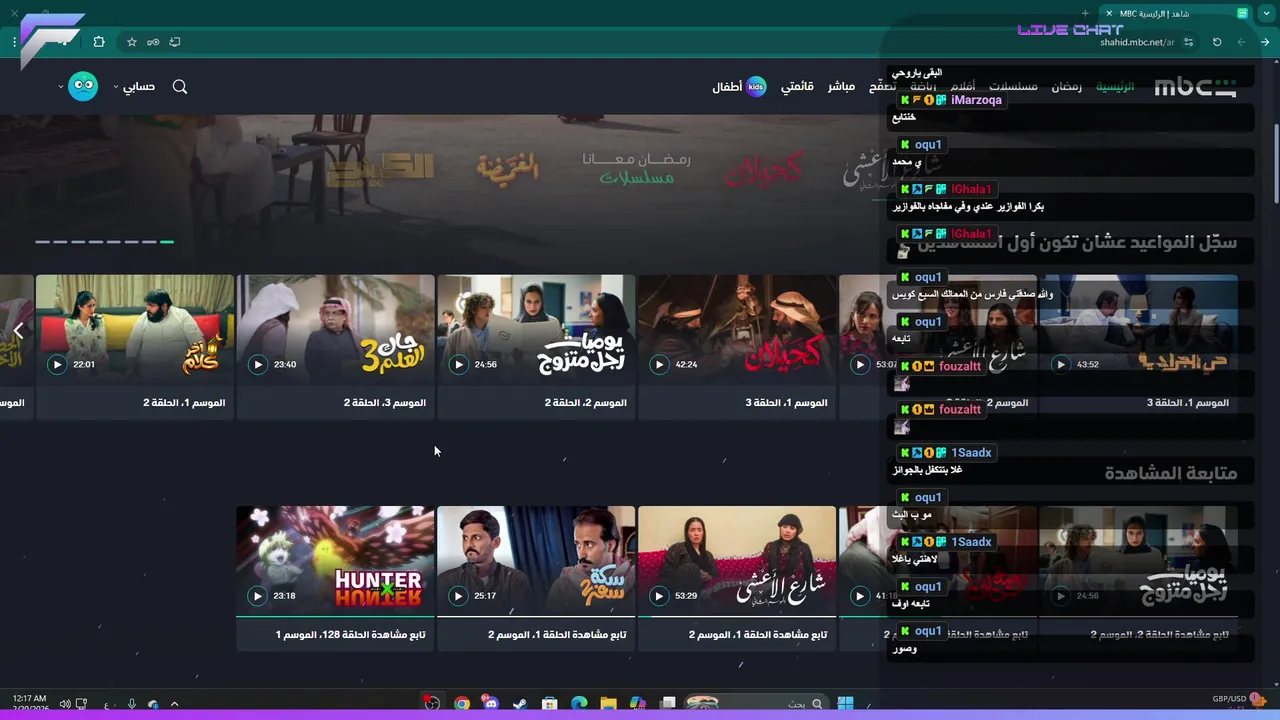The image size is (1280, 720).
Task: Open تابع مشاهدة الحلقة 128، الموسم 1
Action: (x=350, y=635)
